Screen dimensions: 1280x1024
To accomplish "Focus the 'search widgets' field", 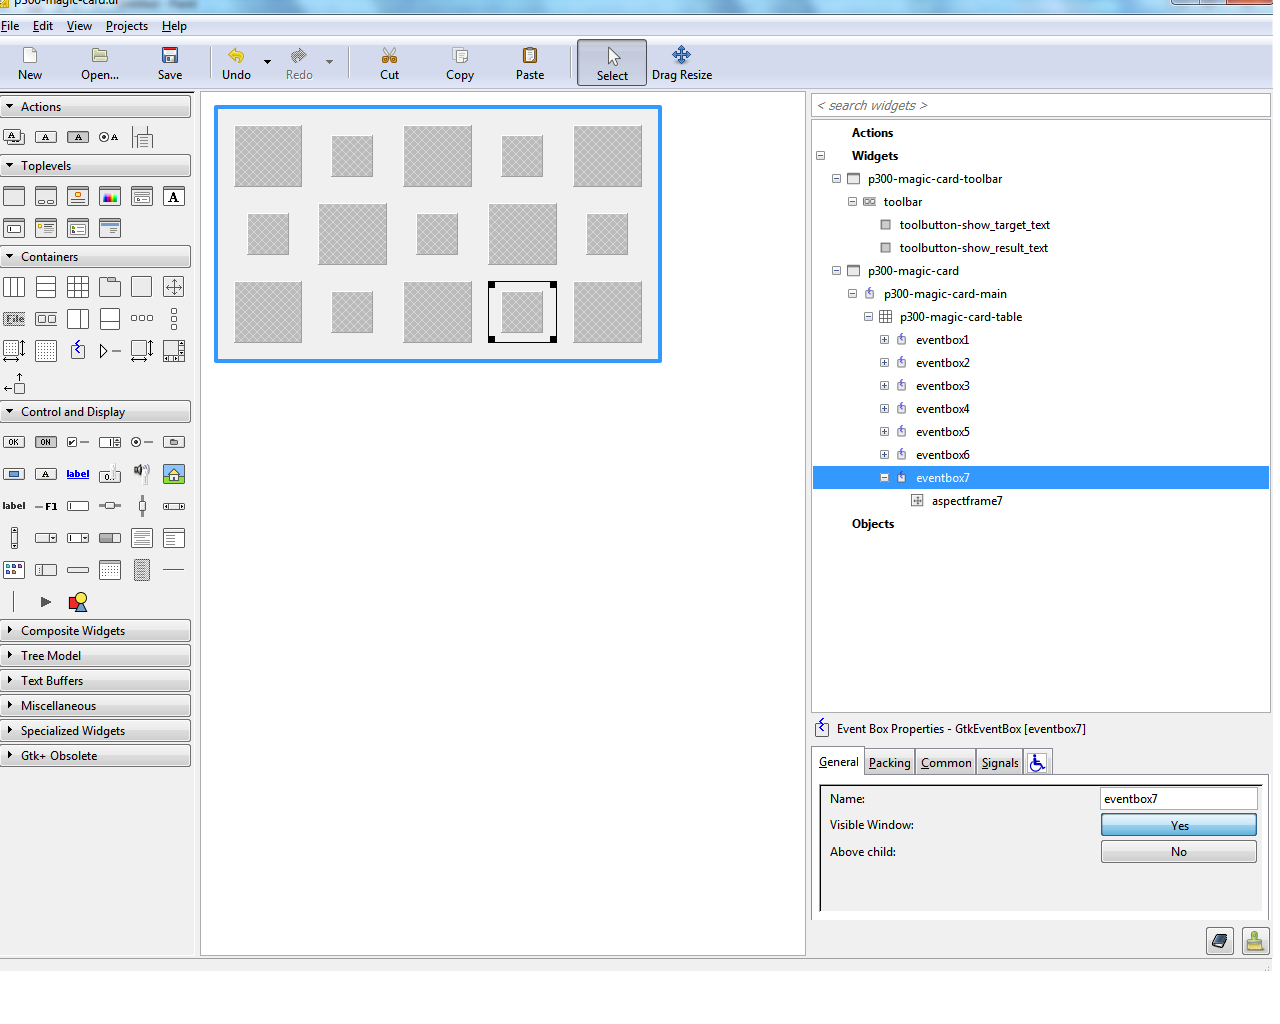I will pyautogui.click(x=1041, y=105).
